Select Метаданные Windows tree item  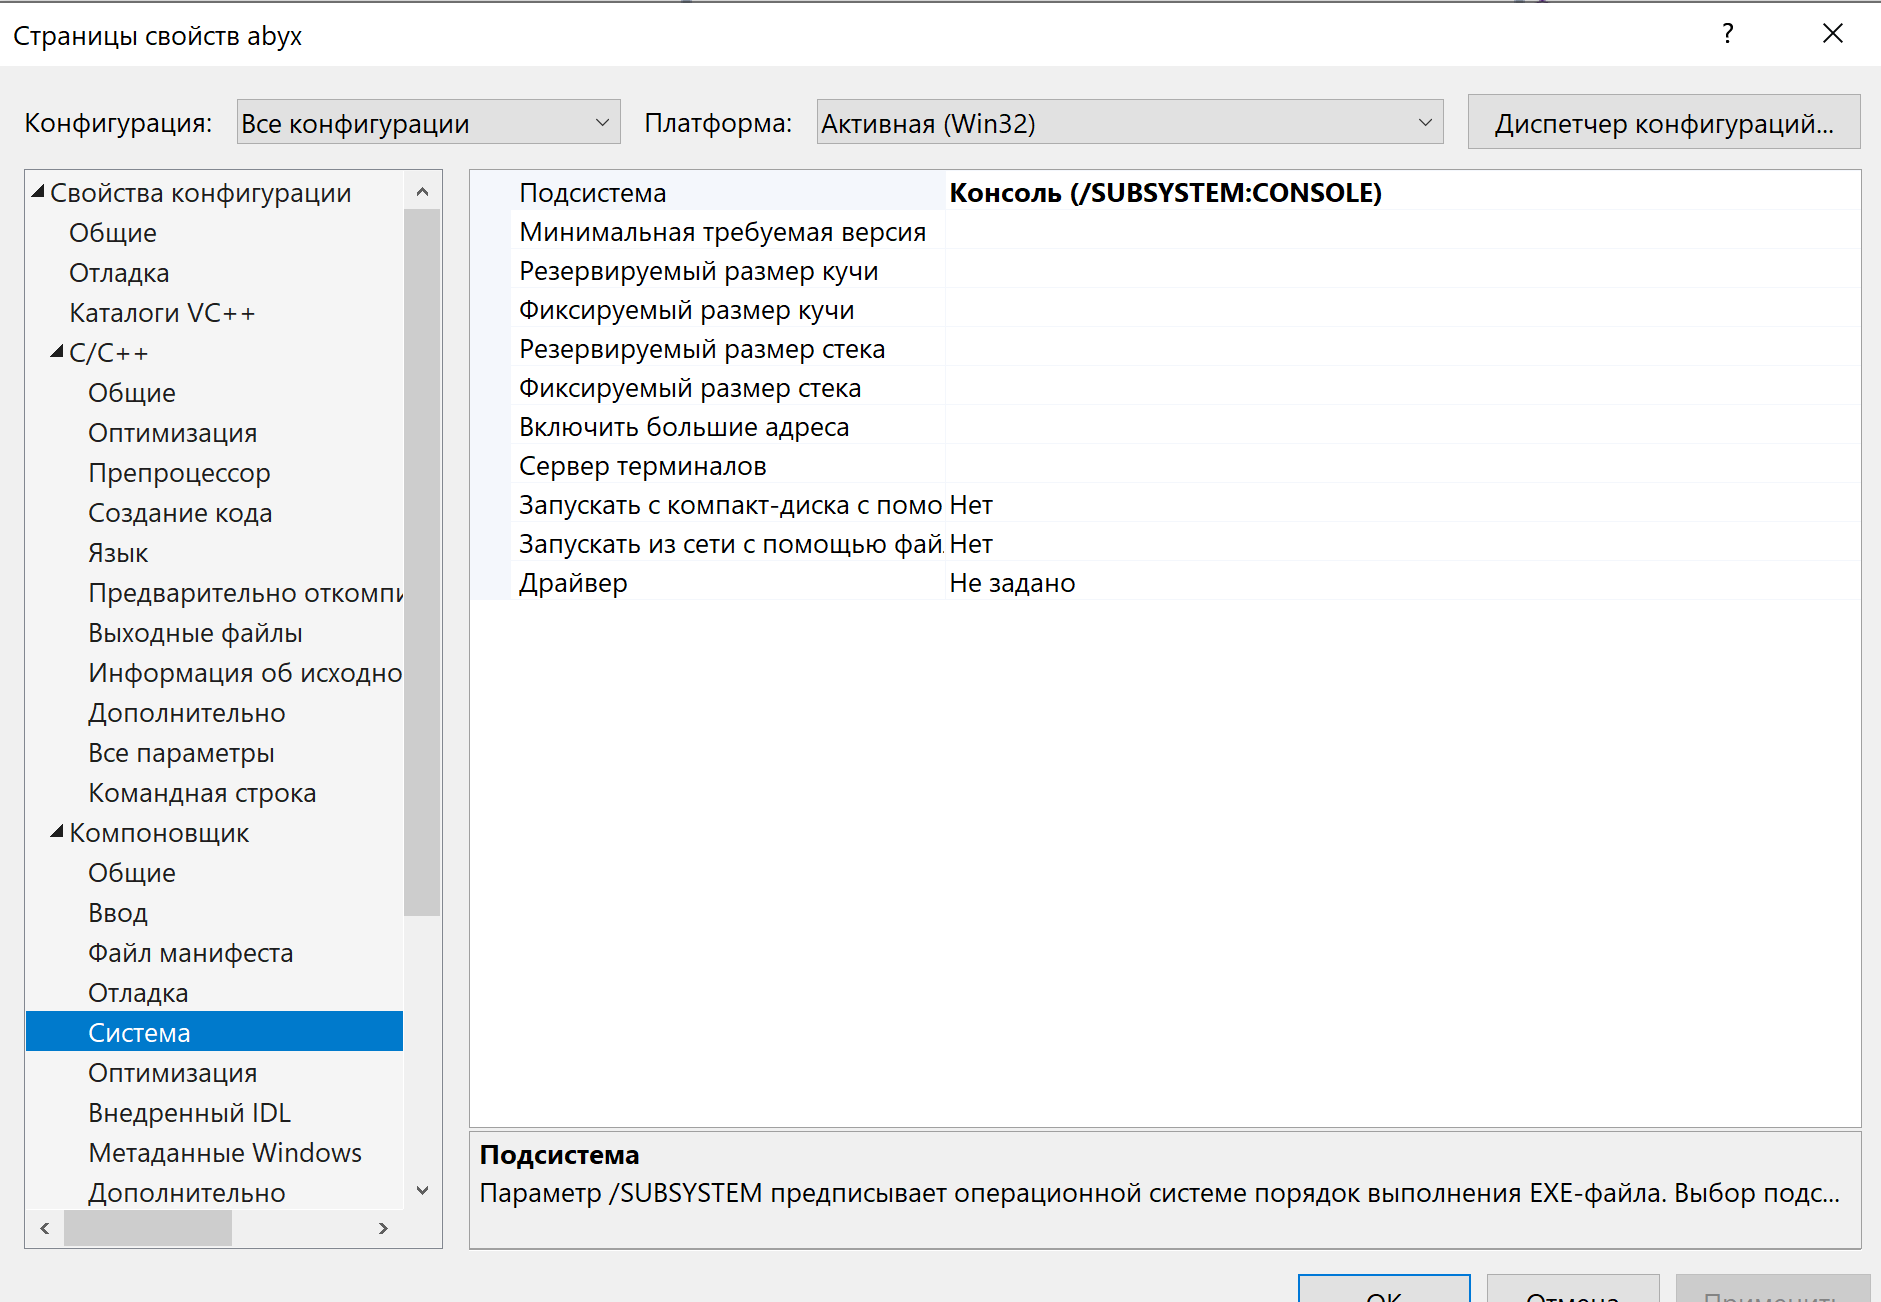pyautogui.click(x=225, y=1153)
